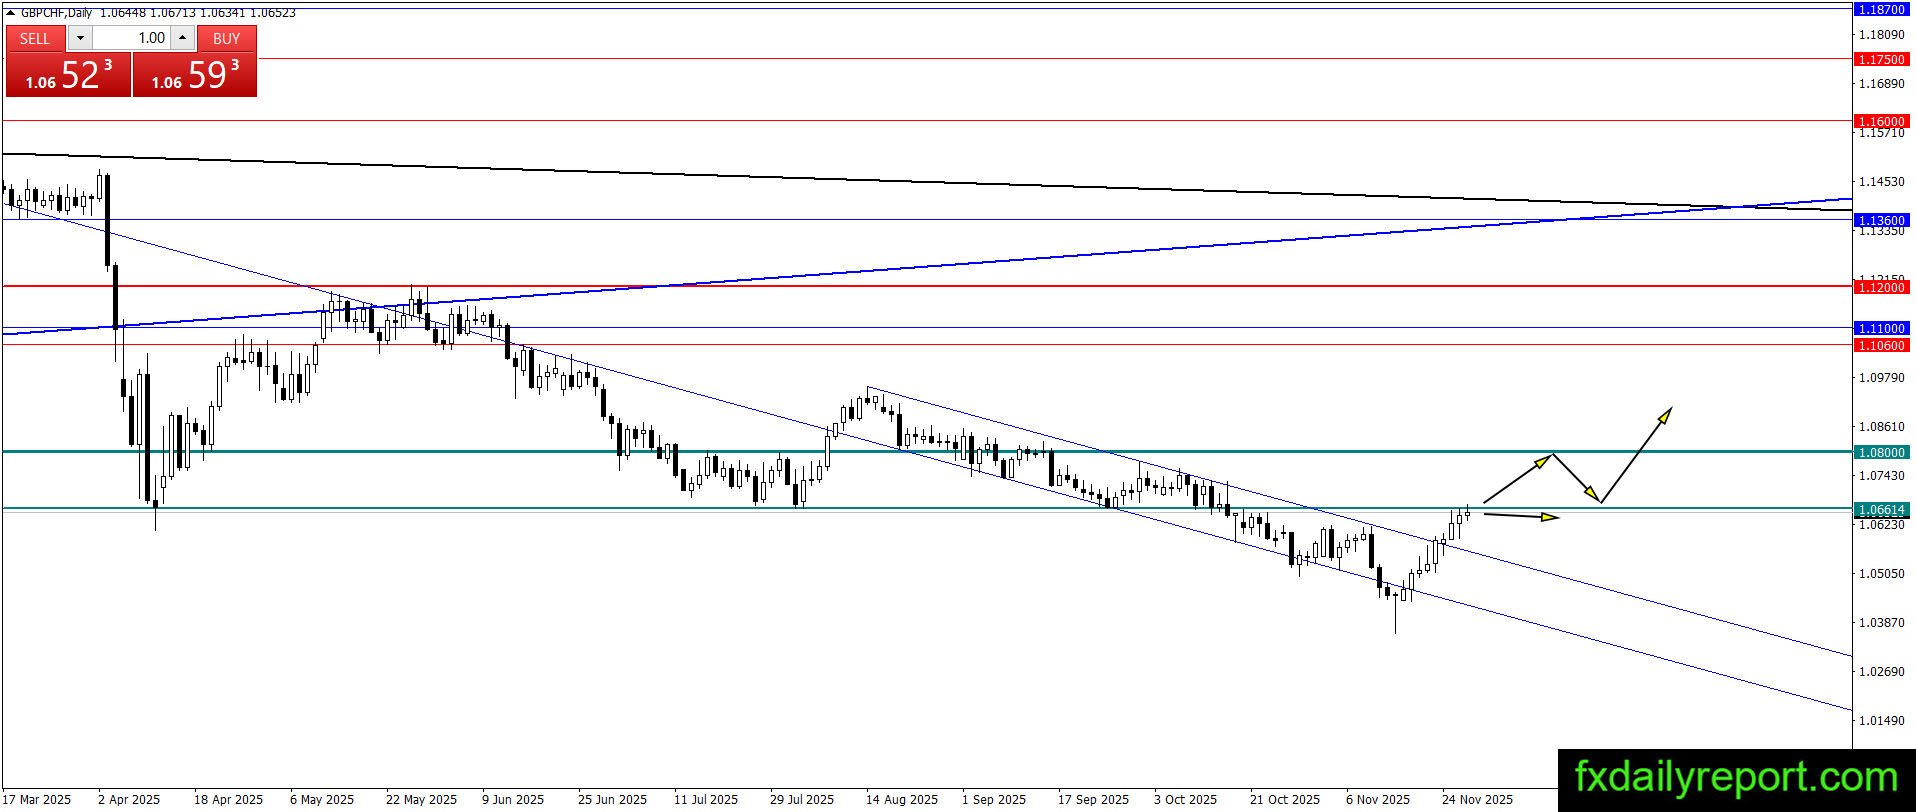Click the SELL button

35,38
